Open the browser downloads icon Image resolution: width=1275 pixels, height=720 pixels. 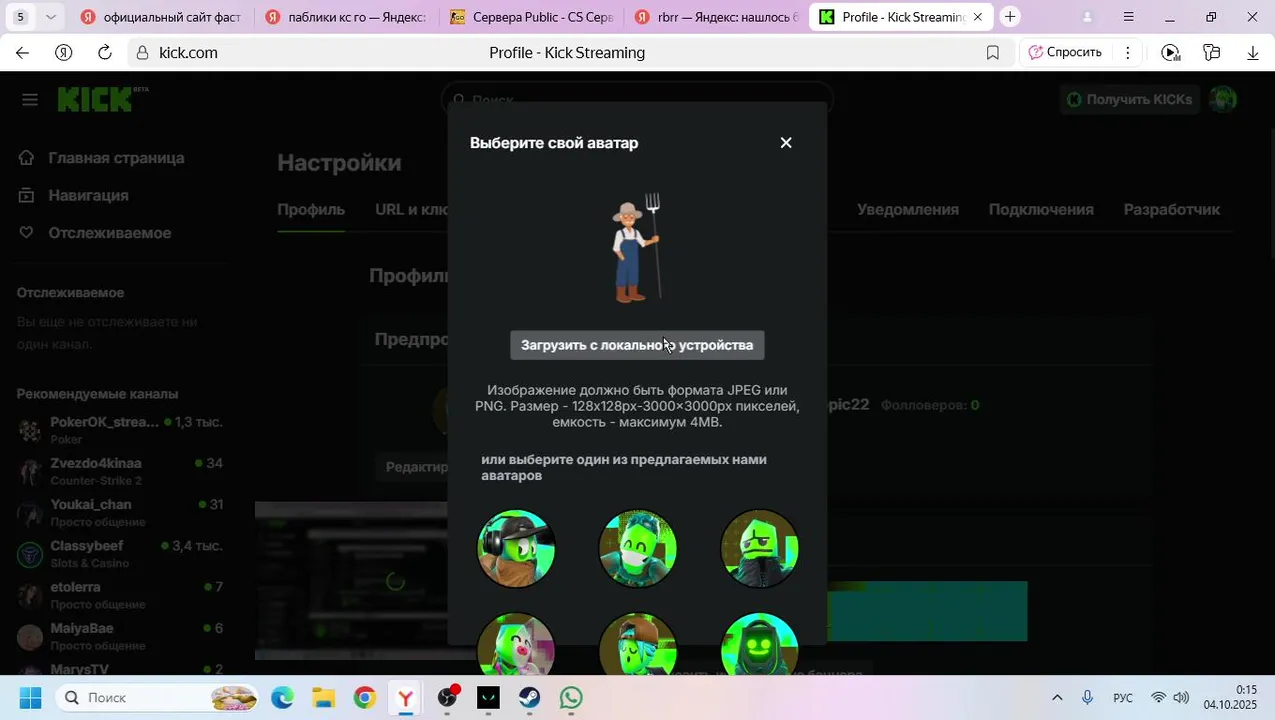pos(1252,53)
